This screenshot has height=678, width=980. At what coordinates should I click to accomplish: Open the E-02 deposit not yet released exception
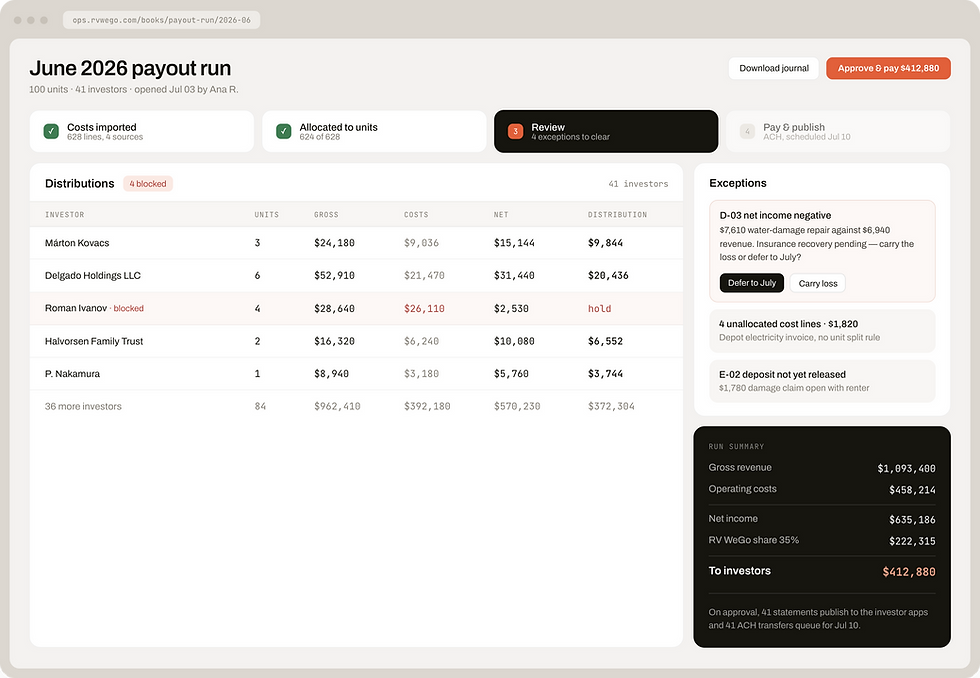coord(822,381)
